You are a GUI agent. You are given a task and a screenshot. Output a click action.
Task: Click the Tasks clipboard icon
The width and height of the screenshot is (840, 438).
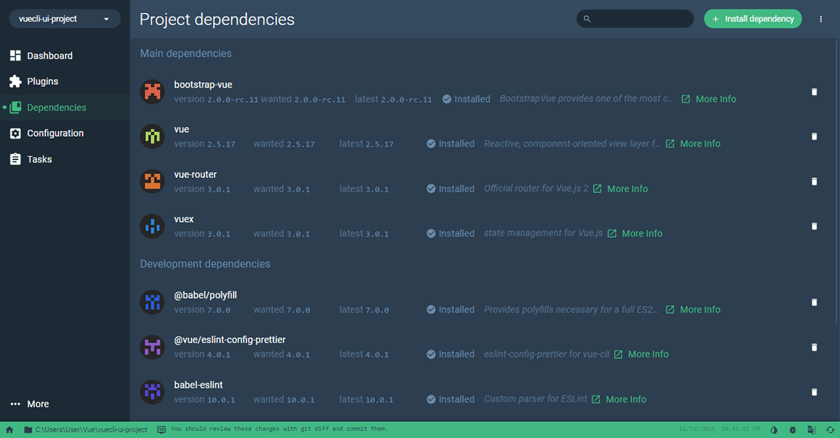pyautogui.click(x=16, y=159)
